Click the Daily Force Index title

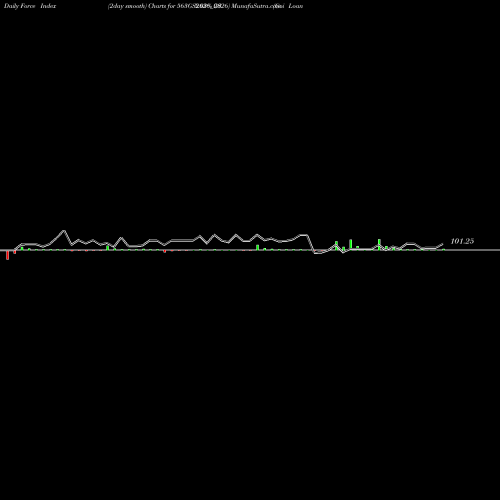click(30, 6)
